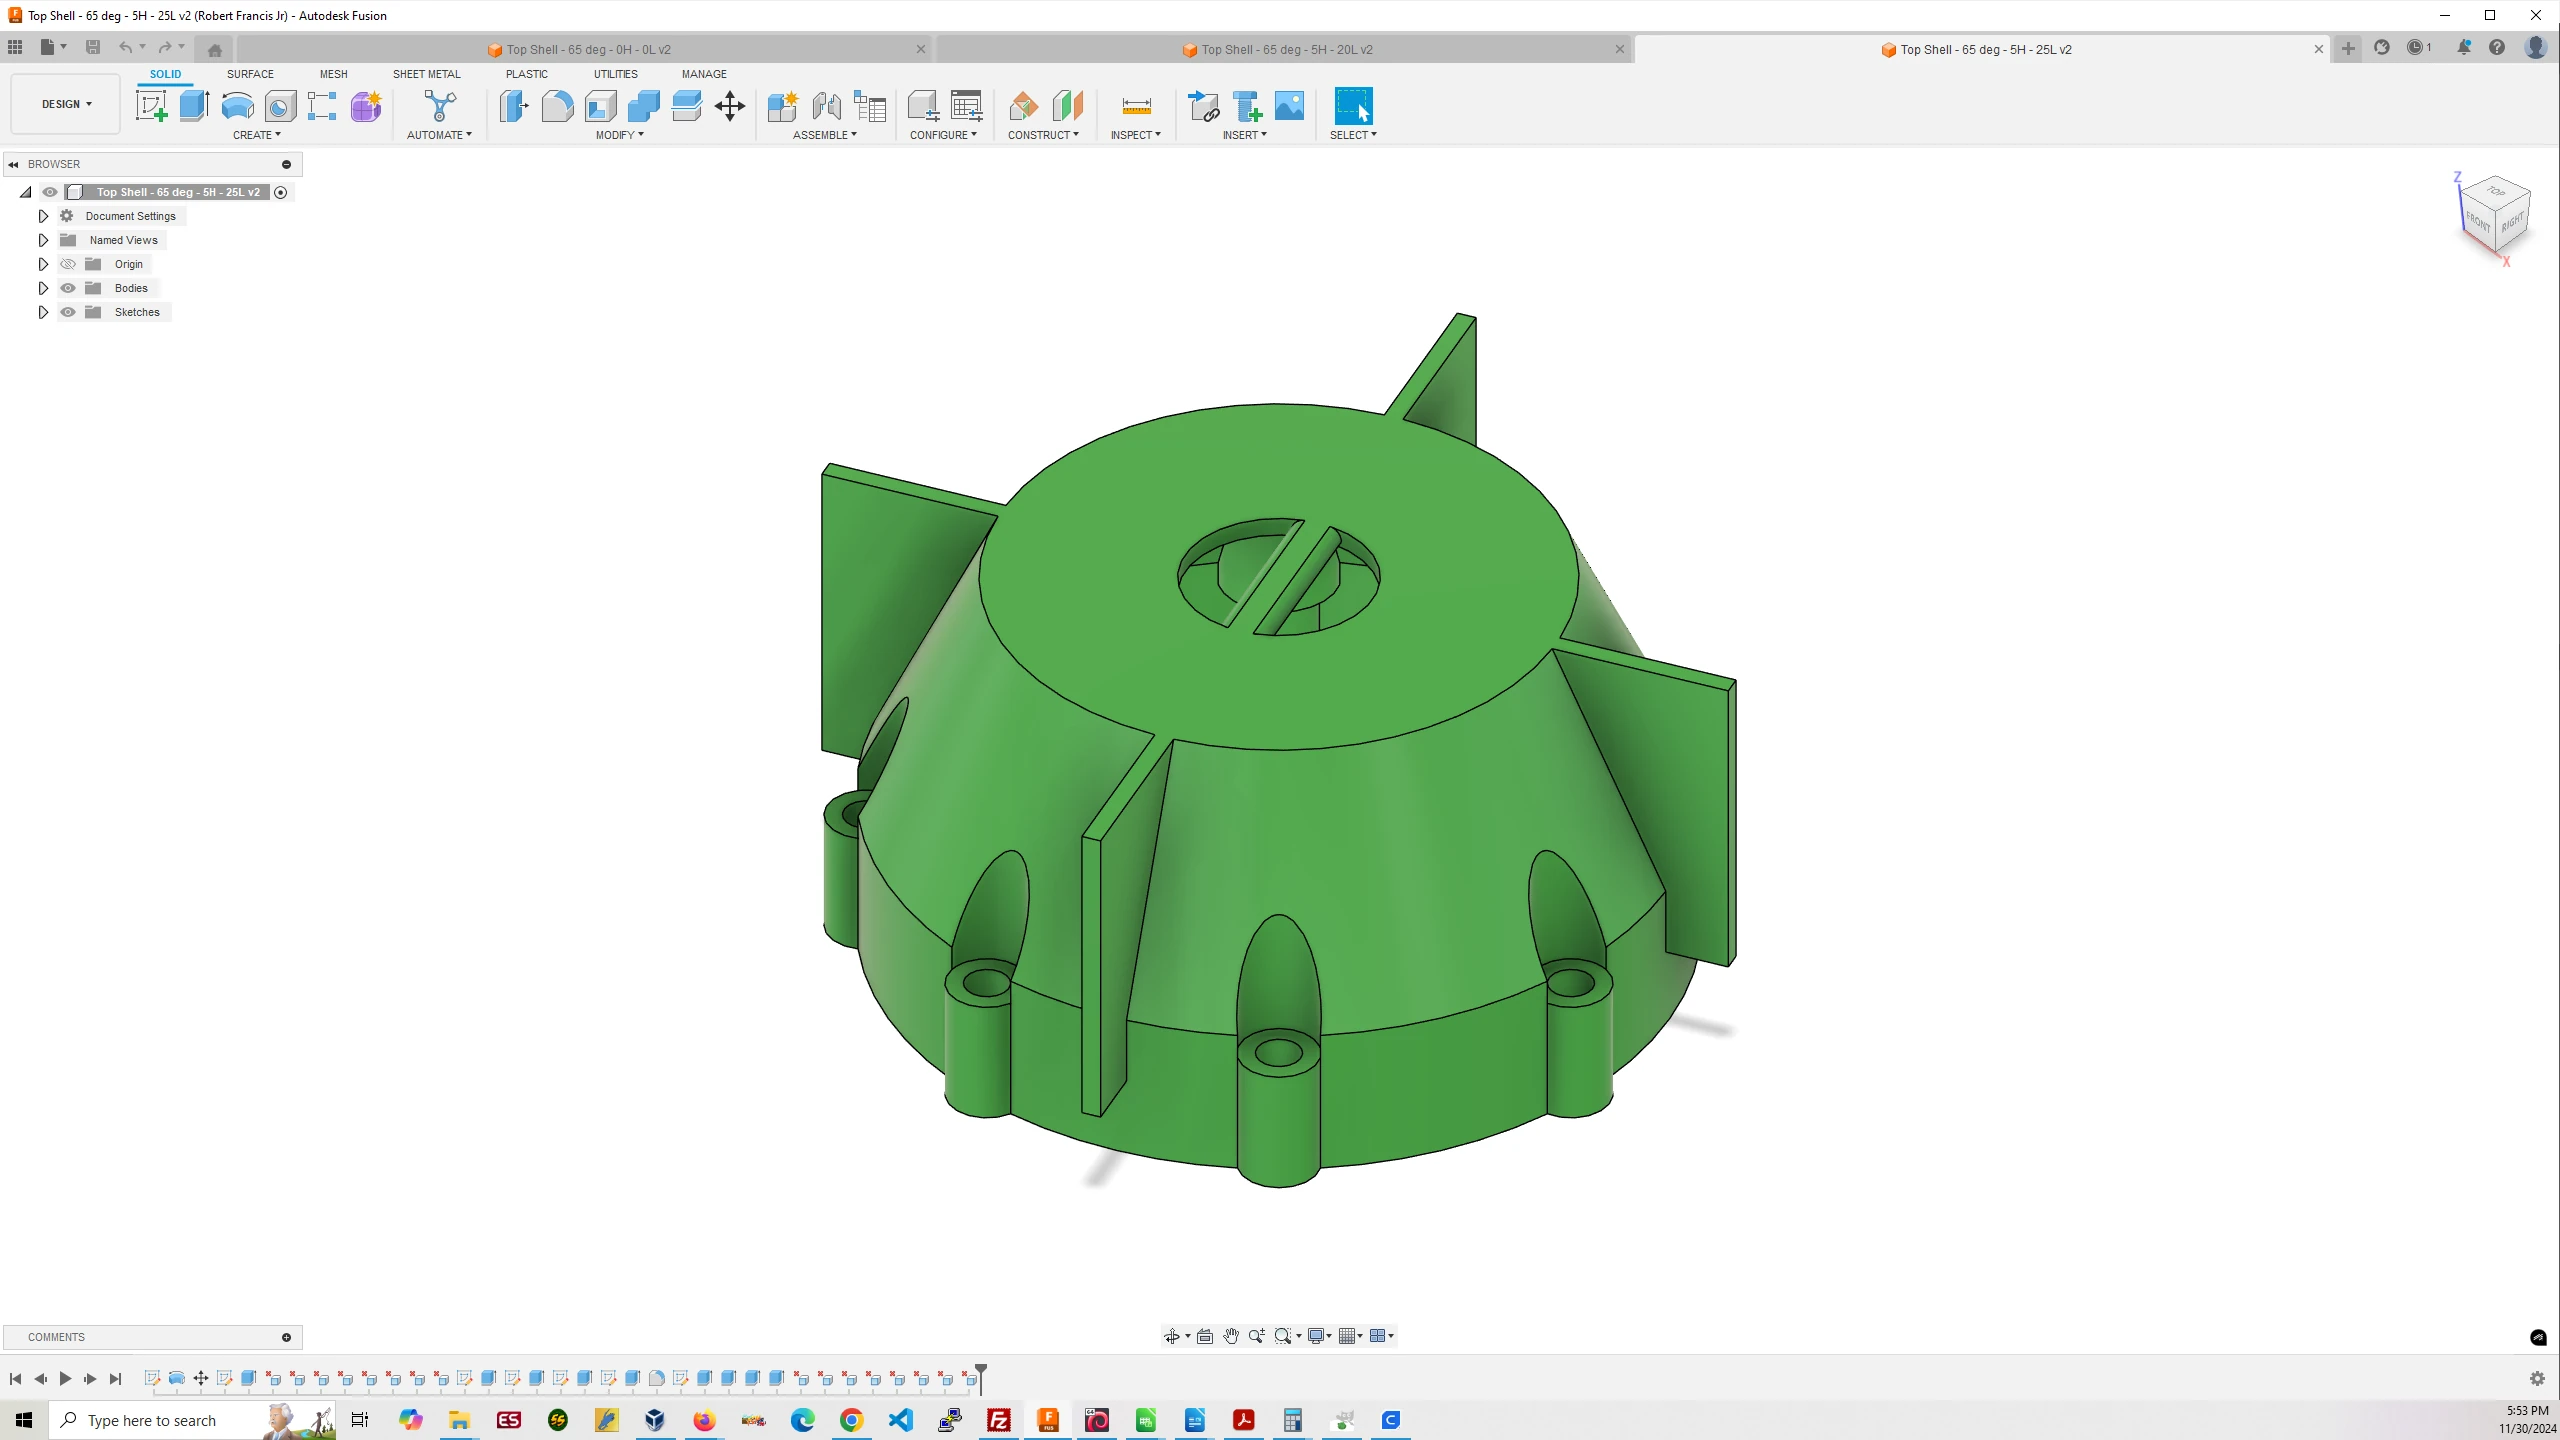Open the DESIGN workspace dropdown
The image size is (2560, 1440).
(x=66, y=104)
